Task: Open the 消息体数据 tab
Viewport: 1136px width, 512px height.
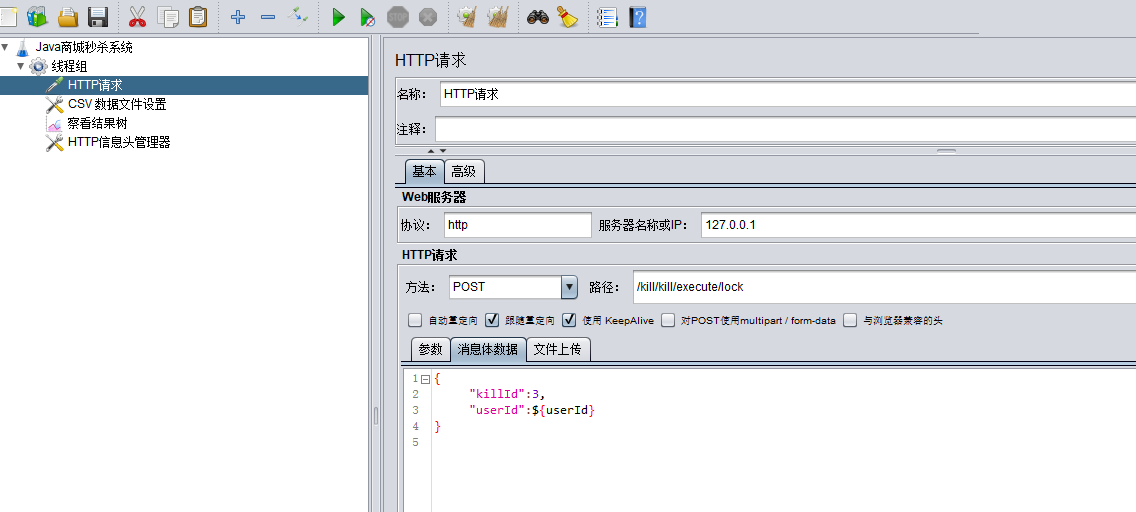Action: pos(488,349)
